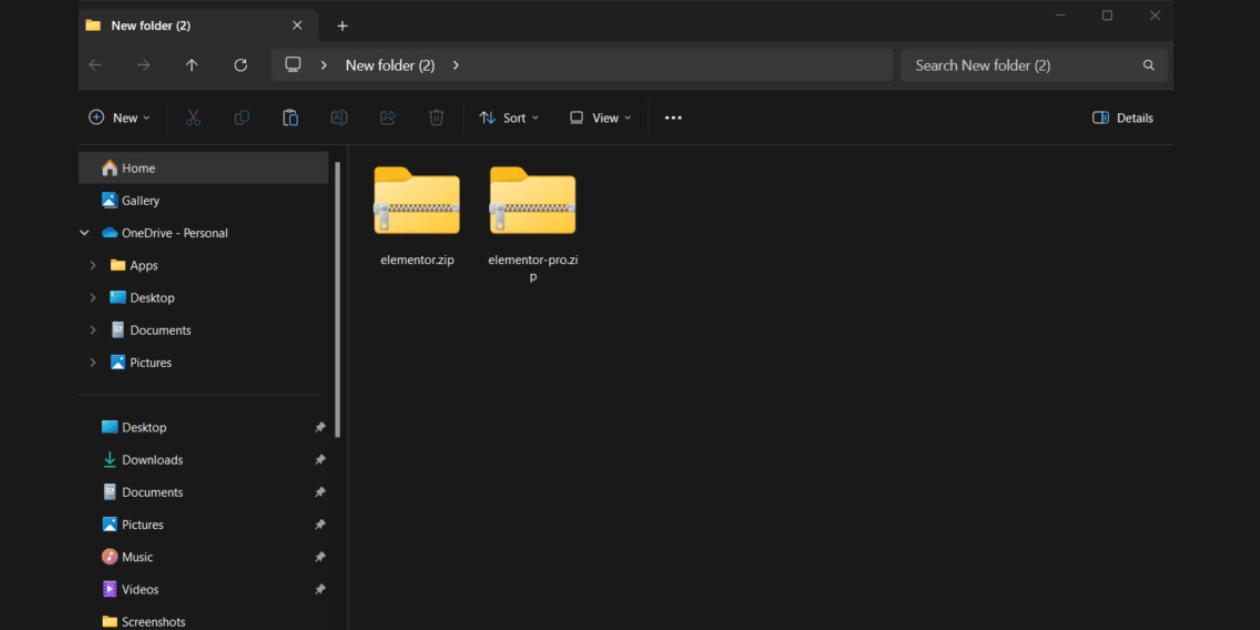The image size is (1260, 630).
Task: Click the Copy icon in toolbar
Action: (242, 118)
